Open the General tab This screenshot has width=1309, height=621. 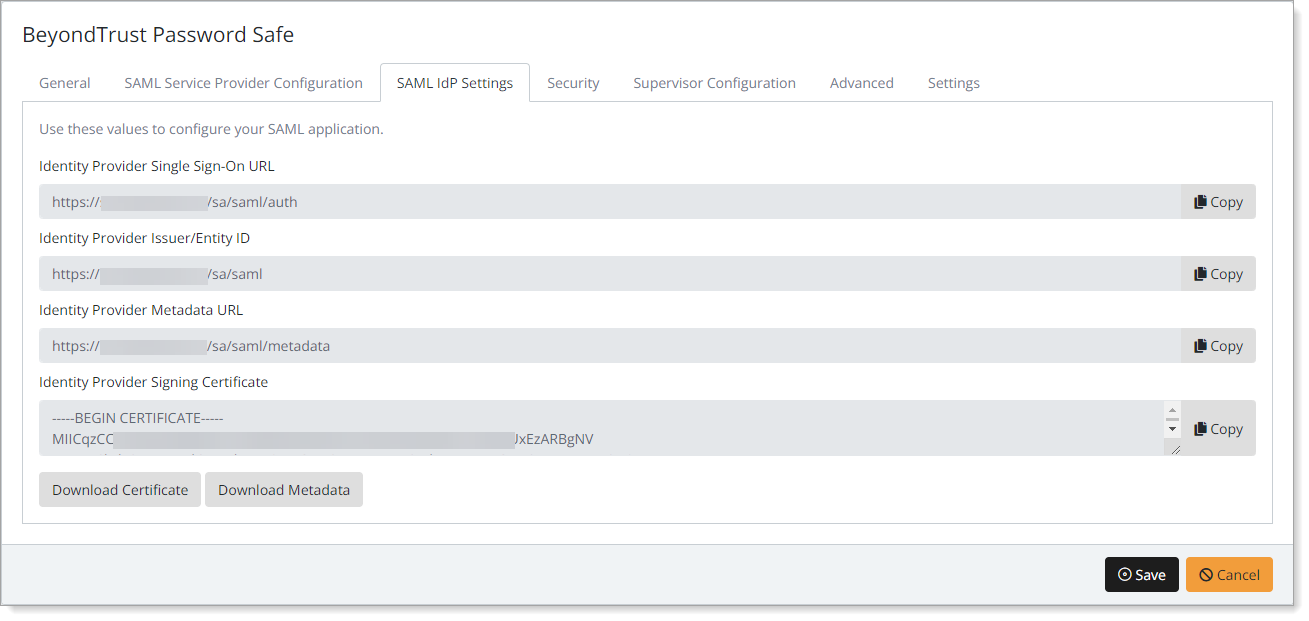(65, 83)
